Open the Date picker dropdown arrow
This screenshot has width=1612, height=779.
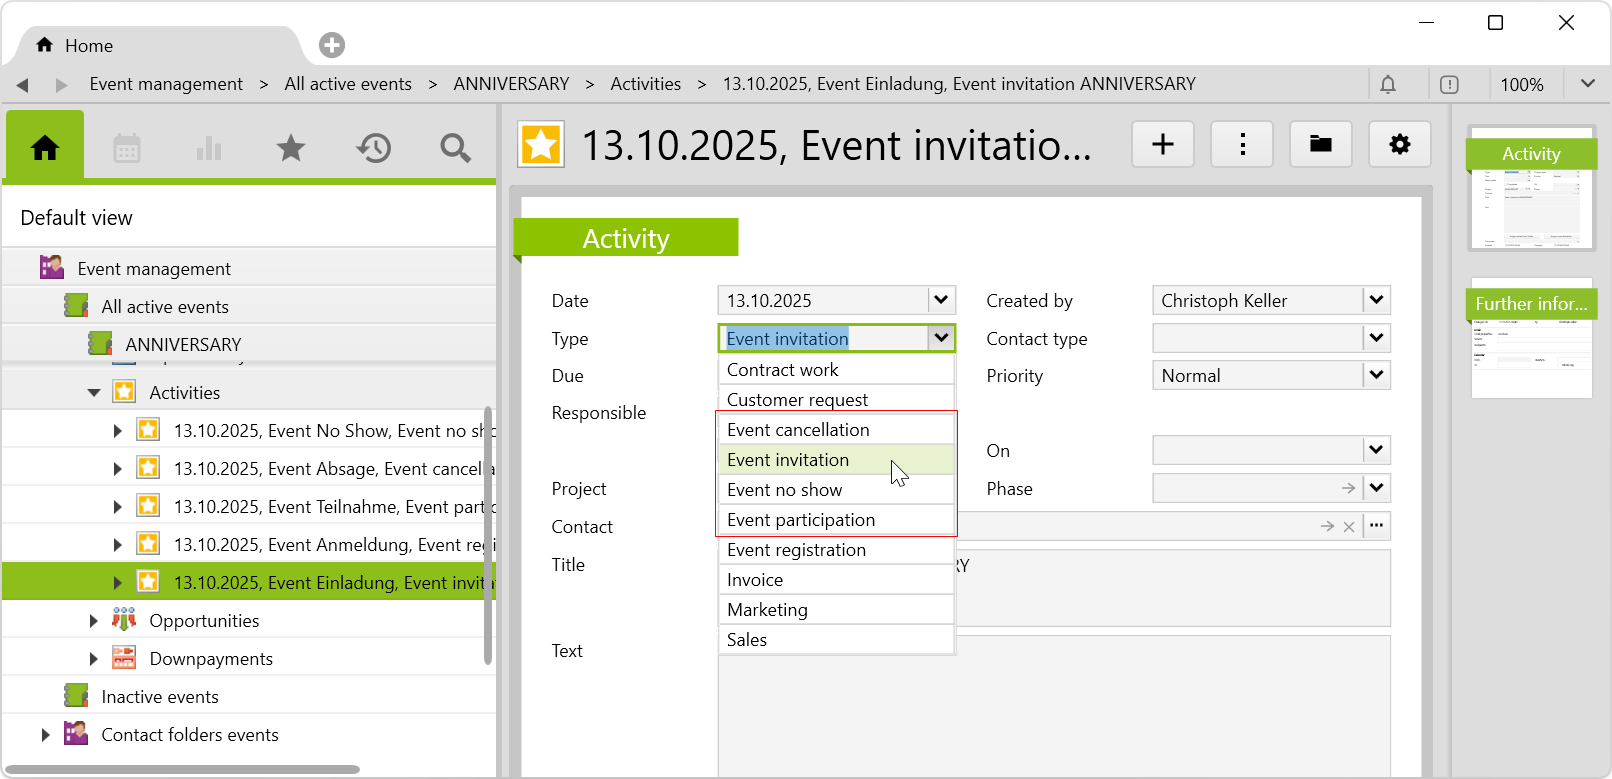click(x=940, y=300)
